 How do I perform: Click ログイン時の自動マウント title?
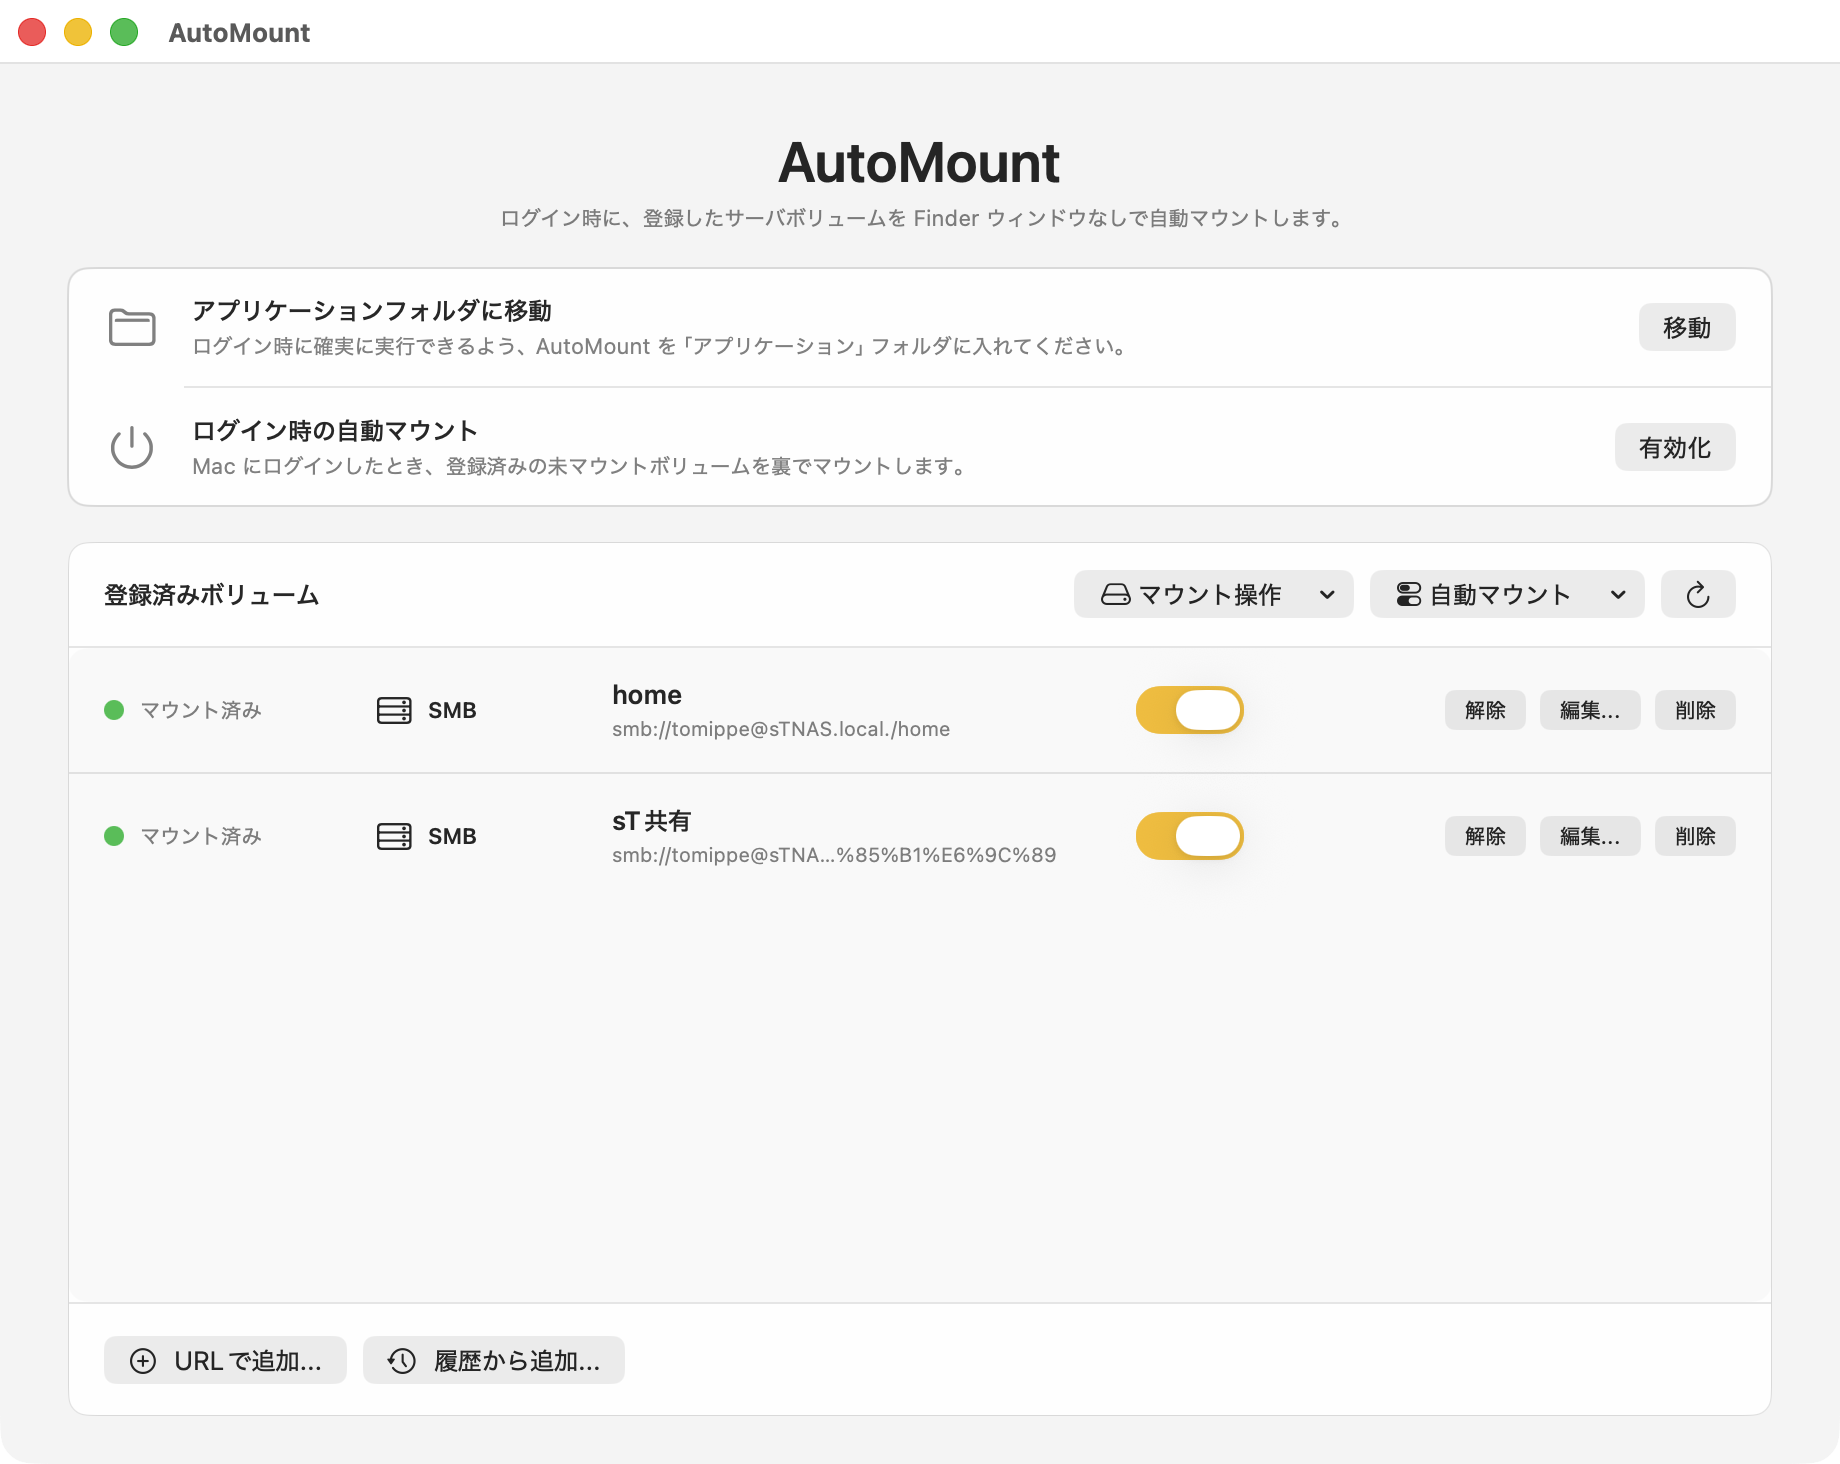(x=335, y=431)
